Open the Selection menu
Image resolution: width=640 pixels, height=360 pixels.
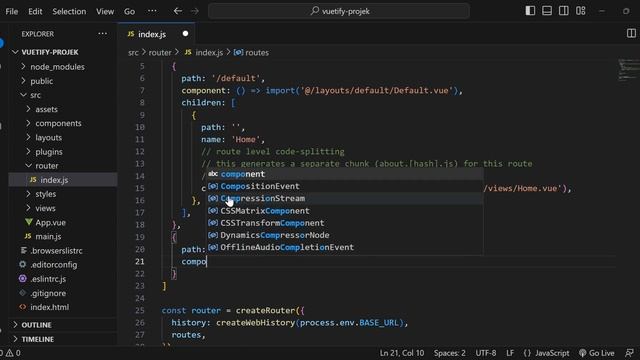pyautogui.click(x=69, y=11)
